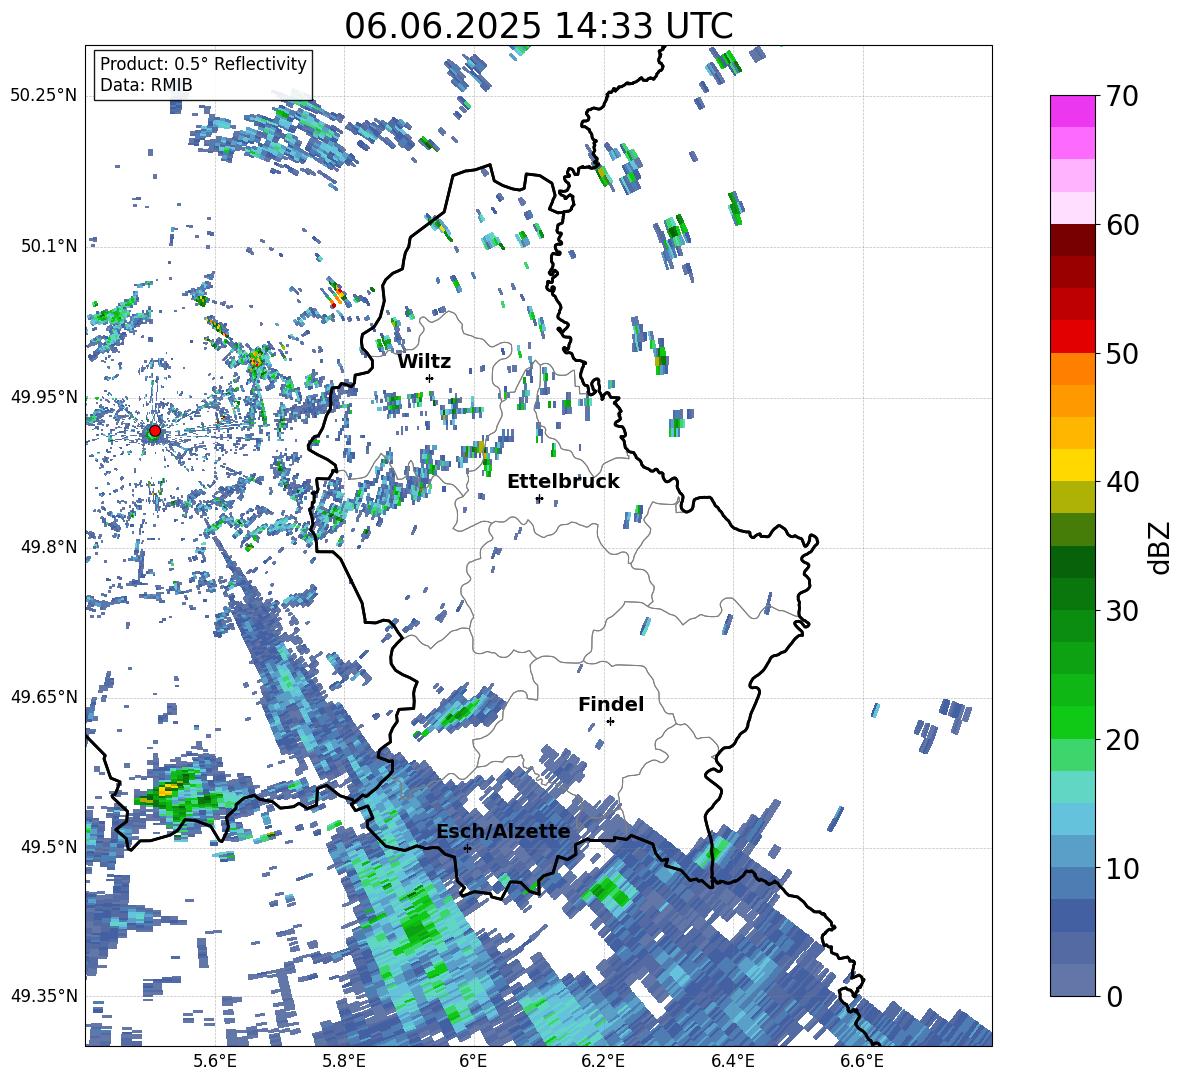Screen dimensions: 1184x1081
Task: Click the 0 colorbar tick label
Action: click(1114, 997)
